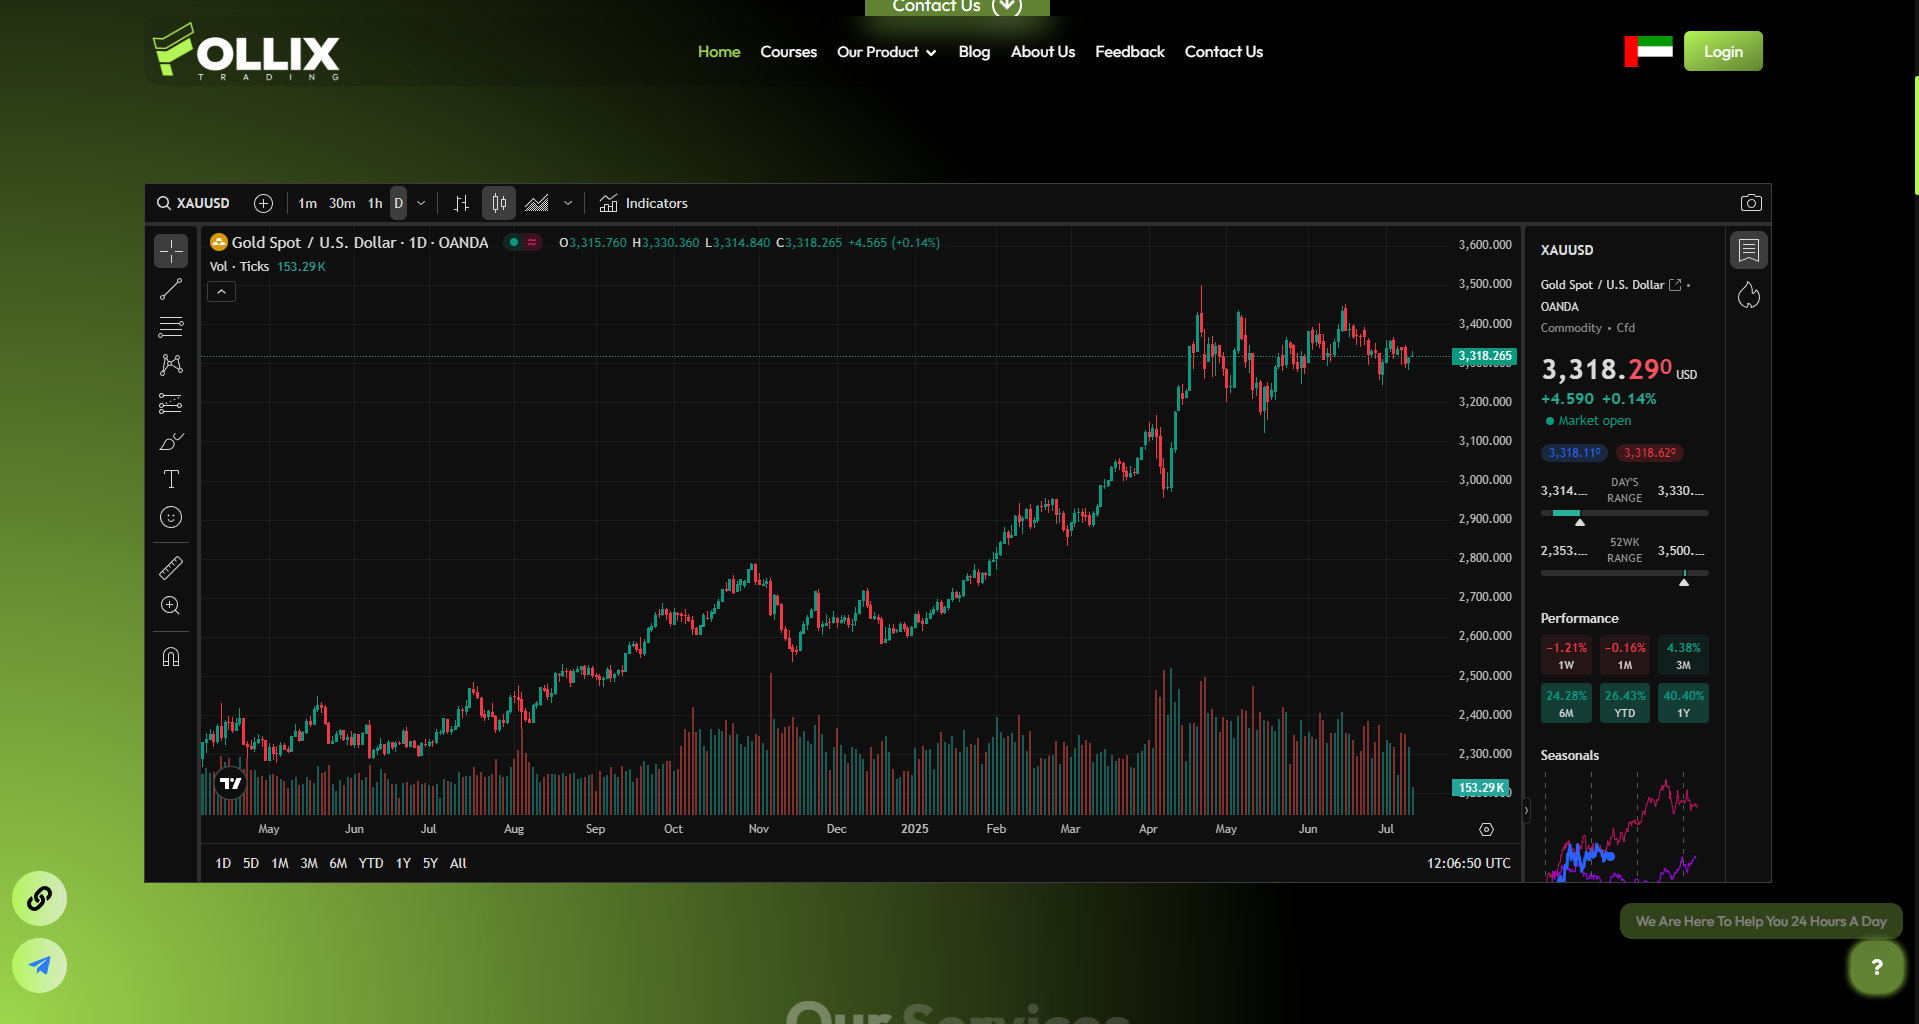Toggle the candlestick chart style button
1919x1024 pixels.
(499, 203)
